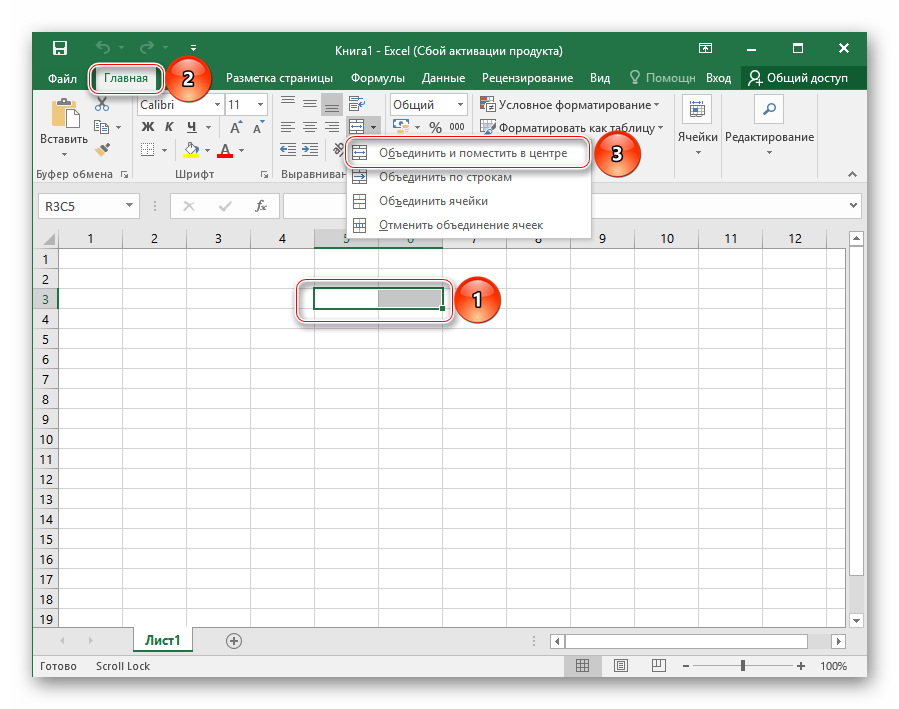Click the Redo arrow icon
Screen dimensions: 899x709
147,48
